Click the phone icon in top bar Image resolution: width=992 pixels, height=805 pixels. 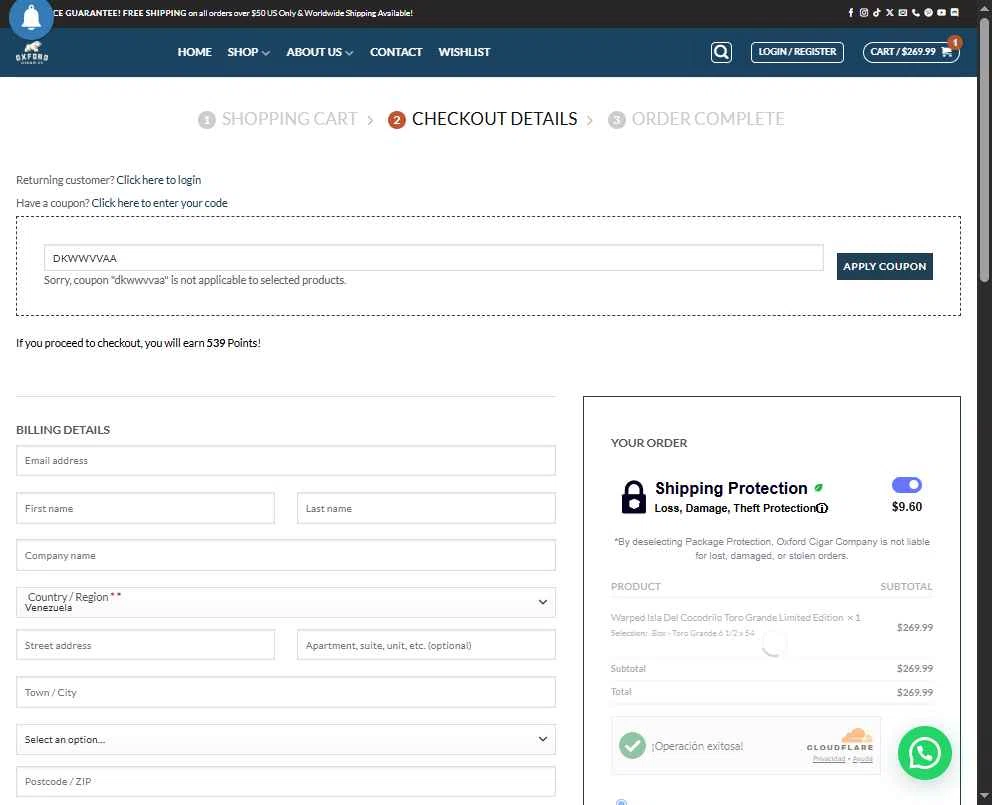[x=915, y=13]
